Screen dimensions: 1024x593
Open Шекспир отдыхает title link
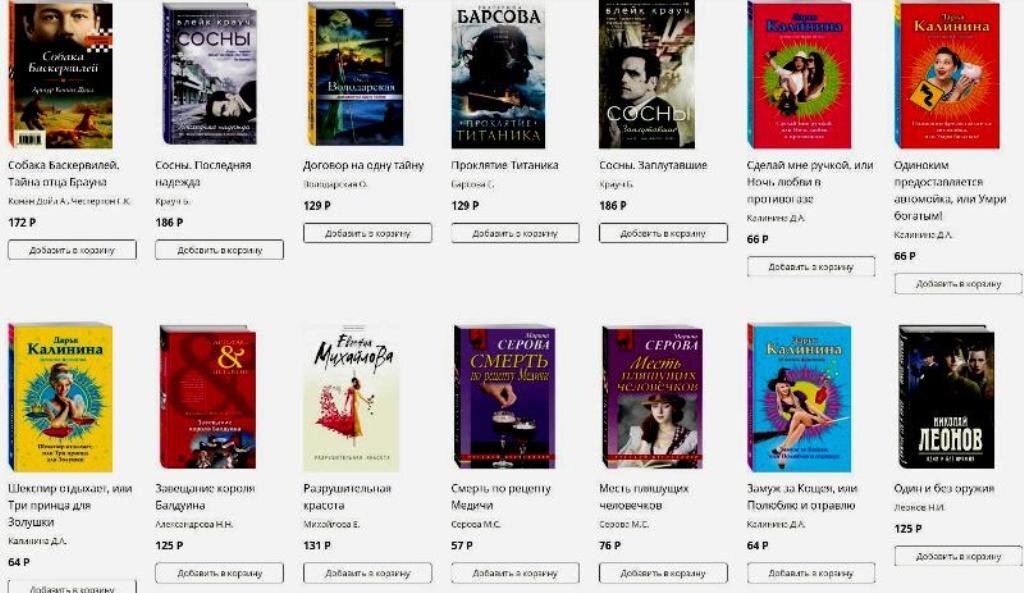(x=70, y=505)
